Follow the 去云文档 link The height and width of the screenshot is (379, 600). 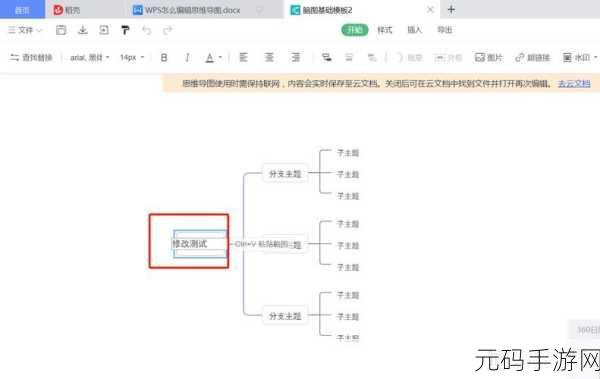click(x=574, y=83)
